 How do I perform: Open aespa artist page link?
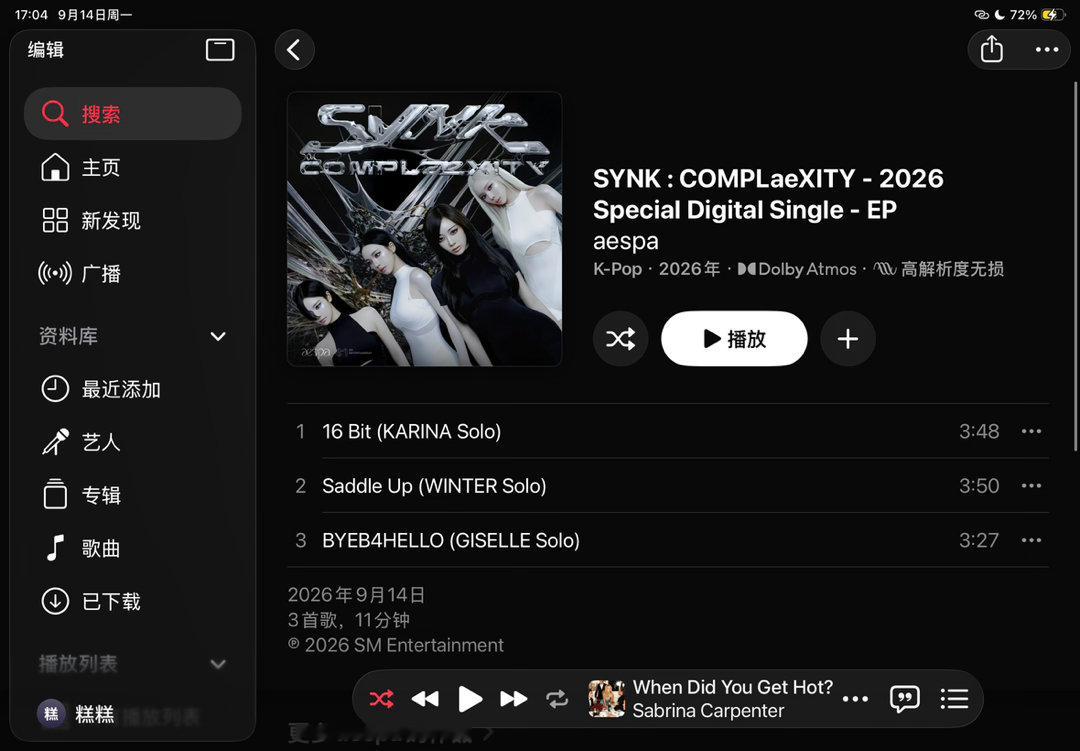pos(625,241)
